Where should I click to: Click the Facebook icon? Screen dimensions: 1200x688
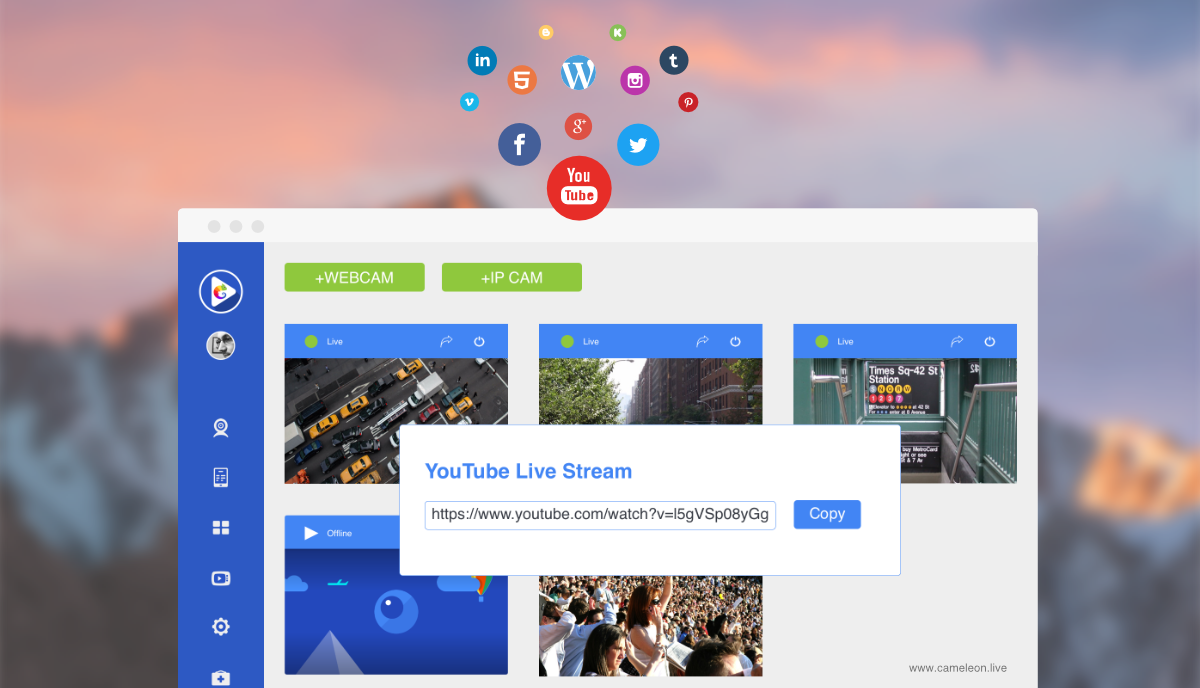pos(519,144)
